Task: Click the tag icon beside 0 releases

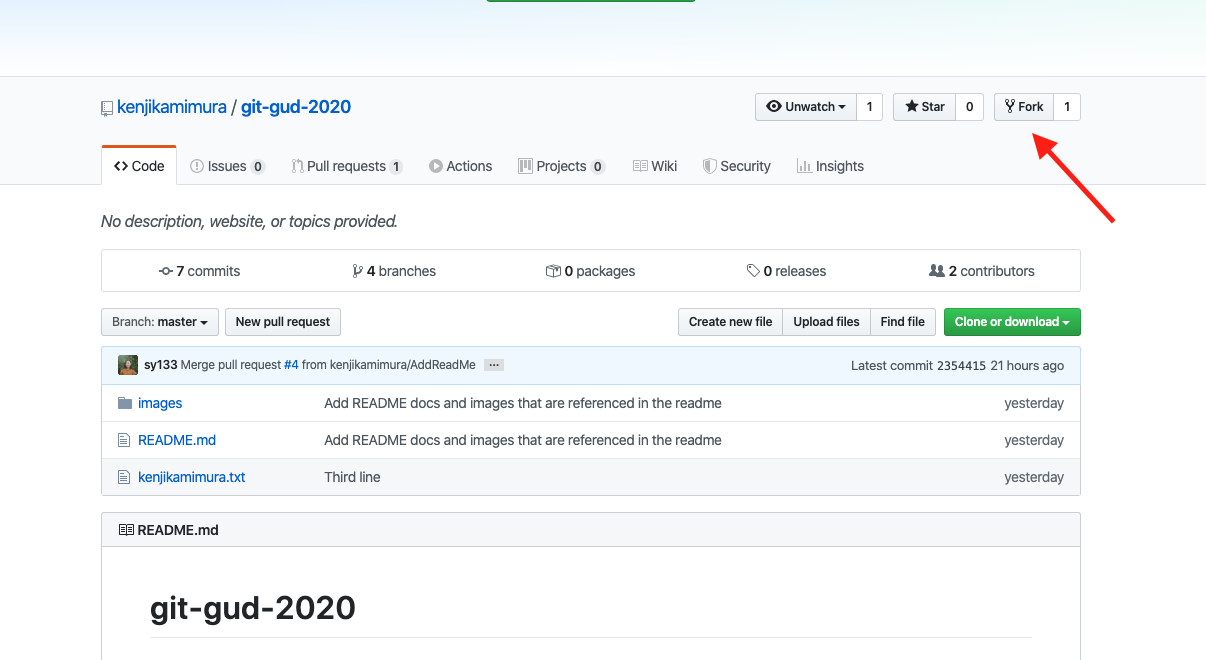Action: click(753, 271)
